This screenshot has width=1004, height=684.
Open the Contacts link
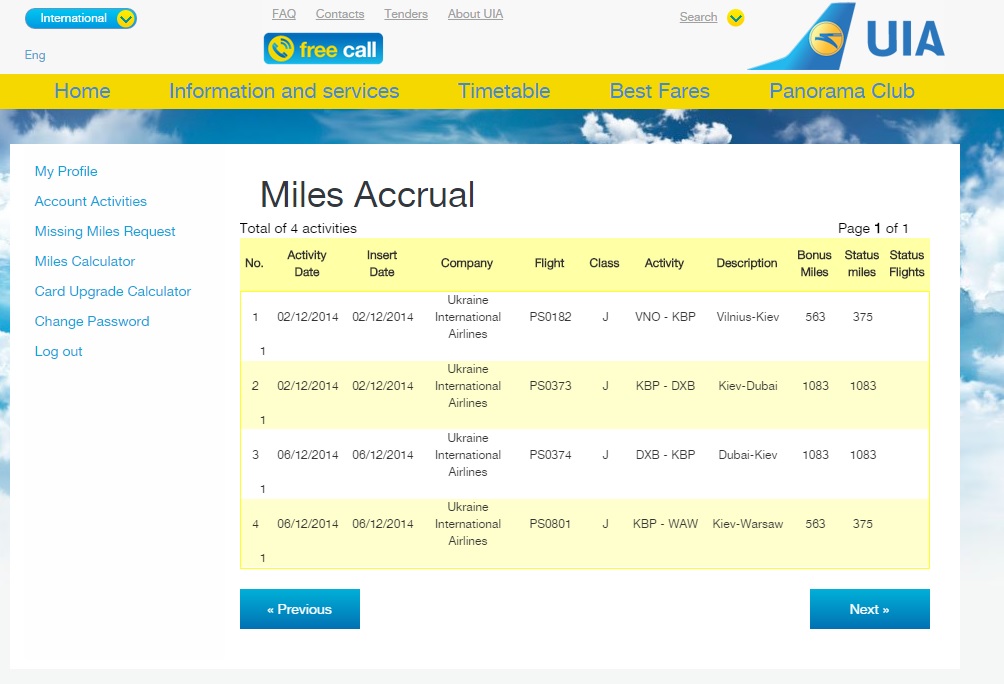click(340, 14)
